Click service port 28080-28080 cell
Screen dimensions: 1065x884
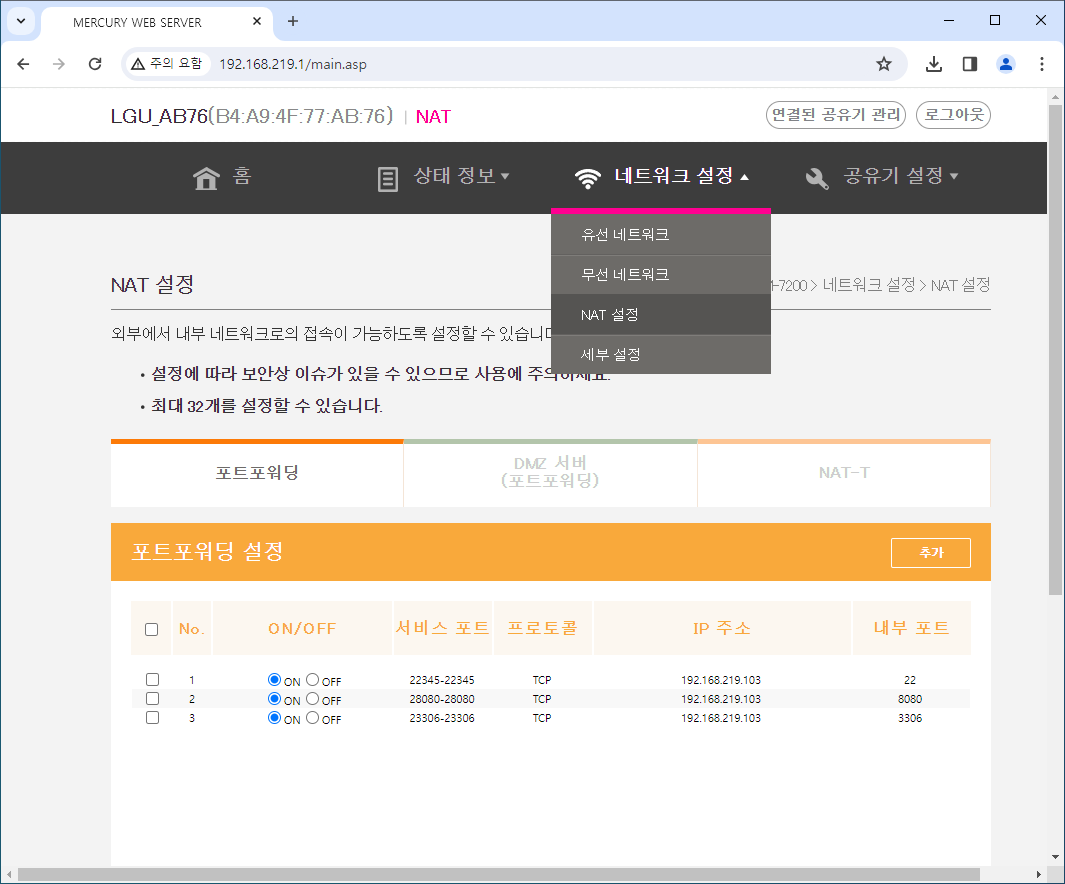pos(442,699)
